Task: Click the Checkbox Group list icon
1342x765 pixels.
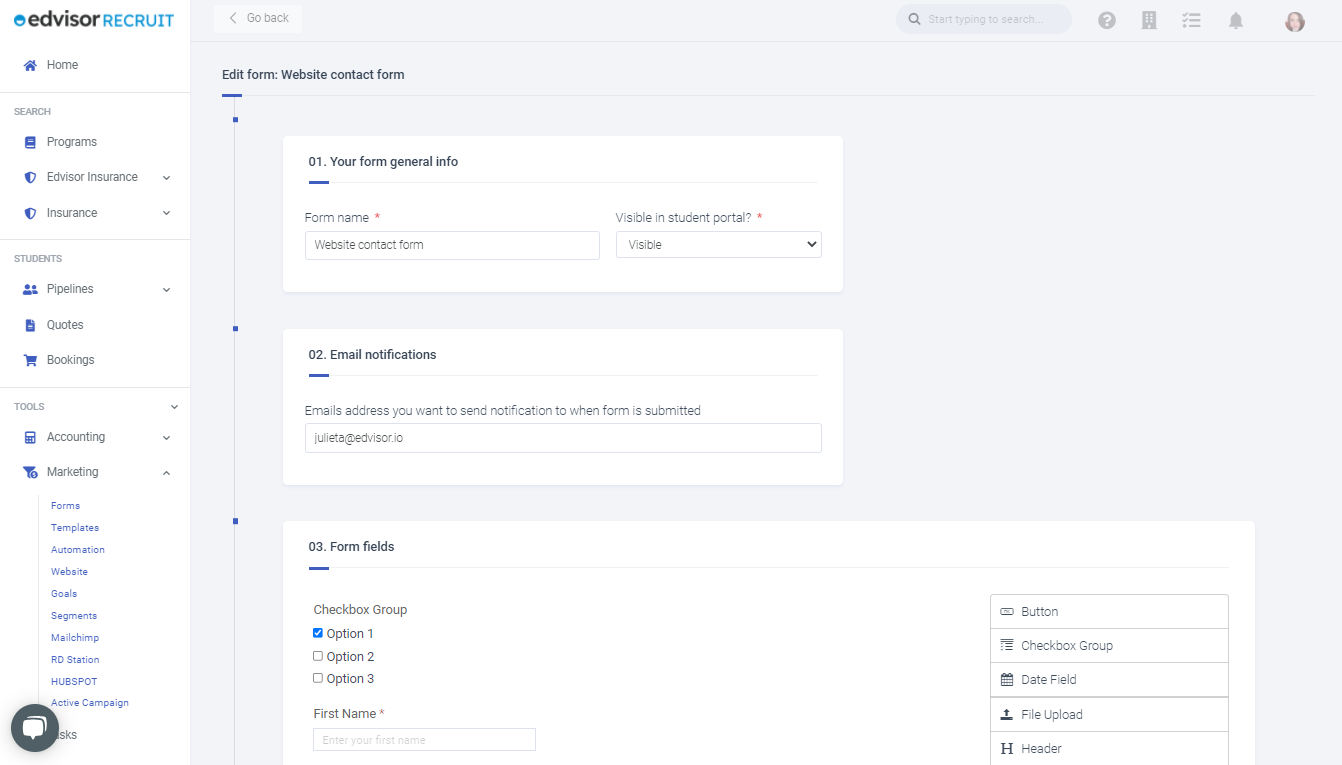Action: [x=1007, y=645]
